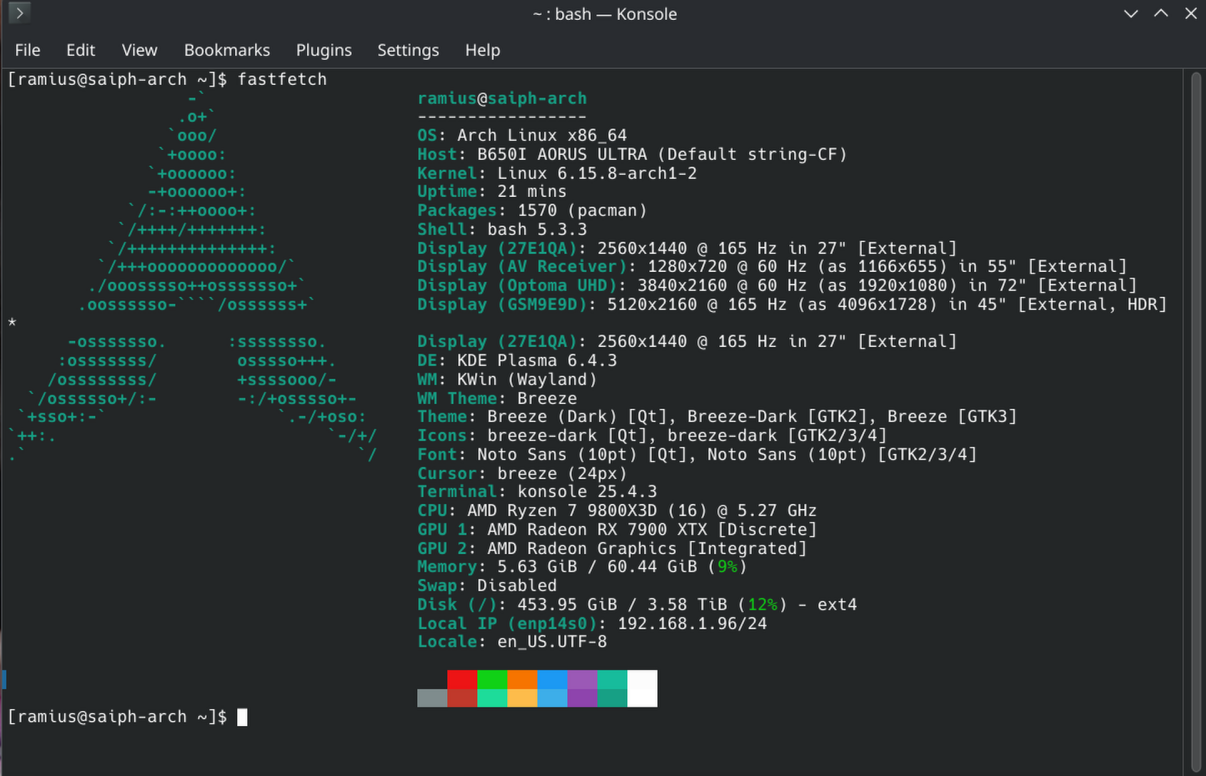
Task: Open the Settings menu
Action: pyautogui.click(x=408, y=50)
